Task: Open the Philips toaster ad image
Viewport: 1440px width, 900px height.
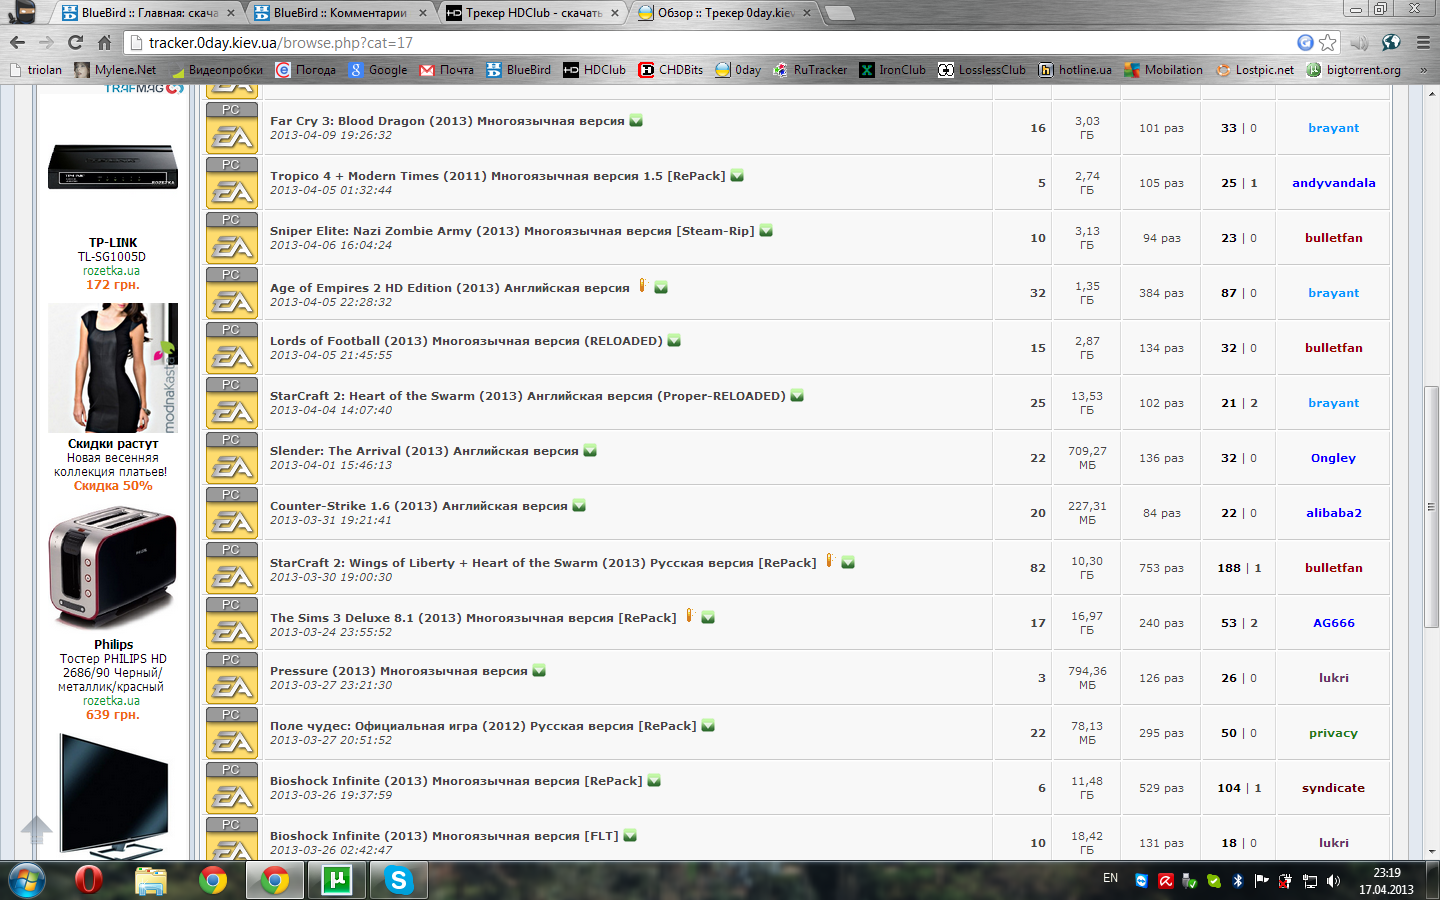Action: (x=113, y=567)
